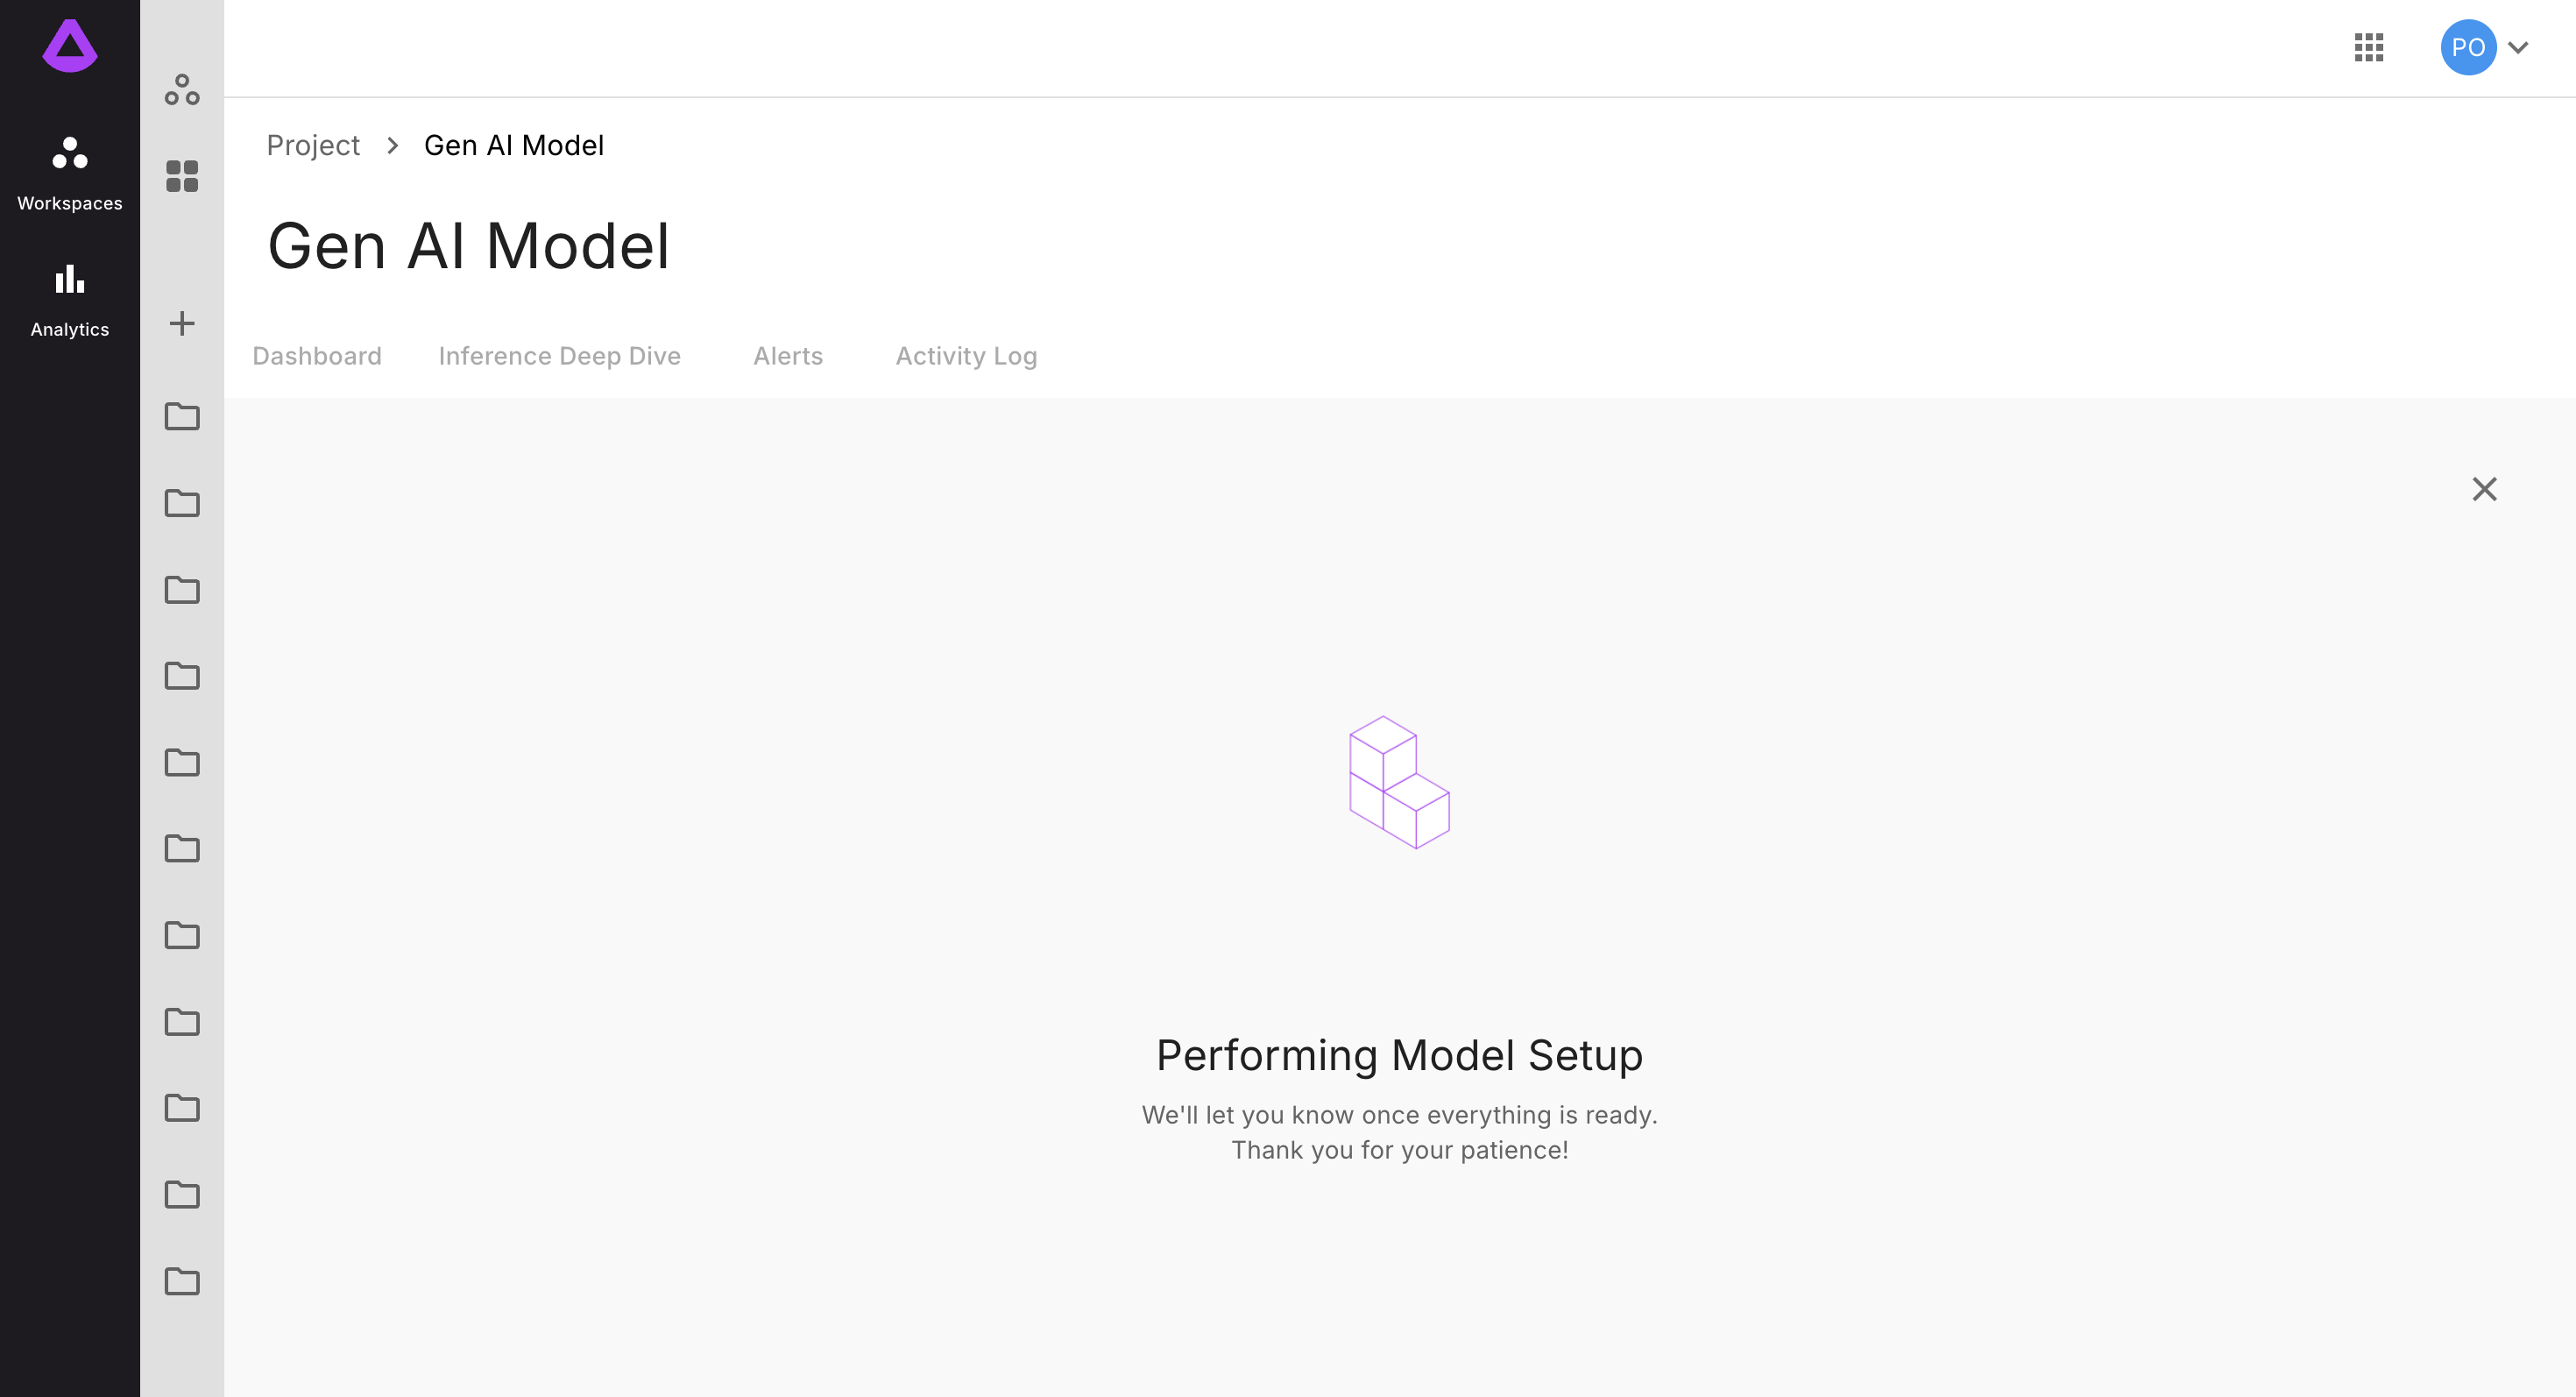Screen dimensions: 2576x1397
Task: Open Analytics in the sidebar
Action: point(70,301)
